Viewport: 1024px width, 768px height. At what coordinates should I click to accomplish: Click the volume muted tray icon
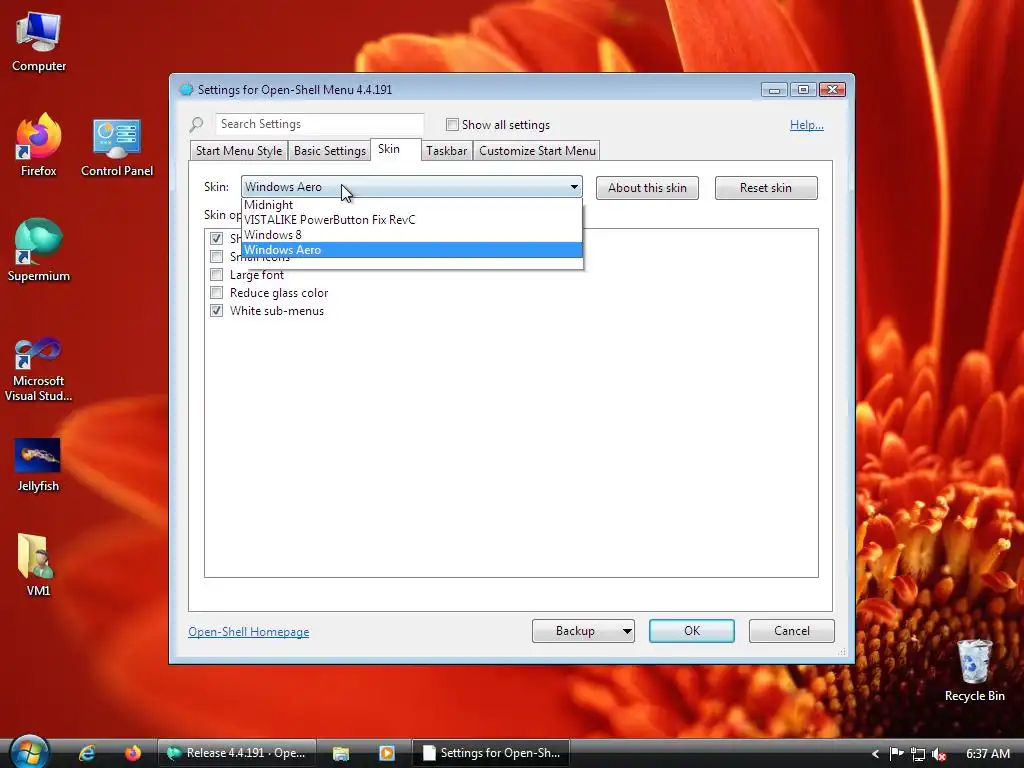(939, 754)
